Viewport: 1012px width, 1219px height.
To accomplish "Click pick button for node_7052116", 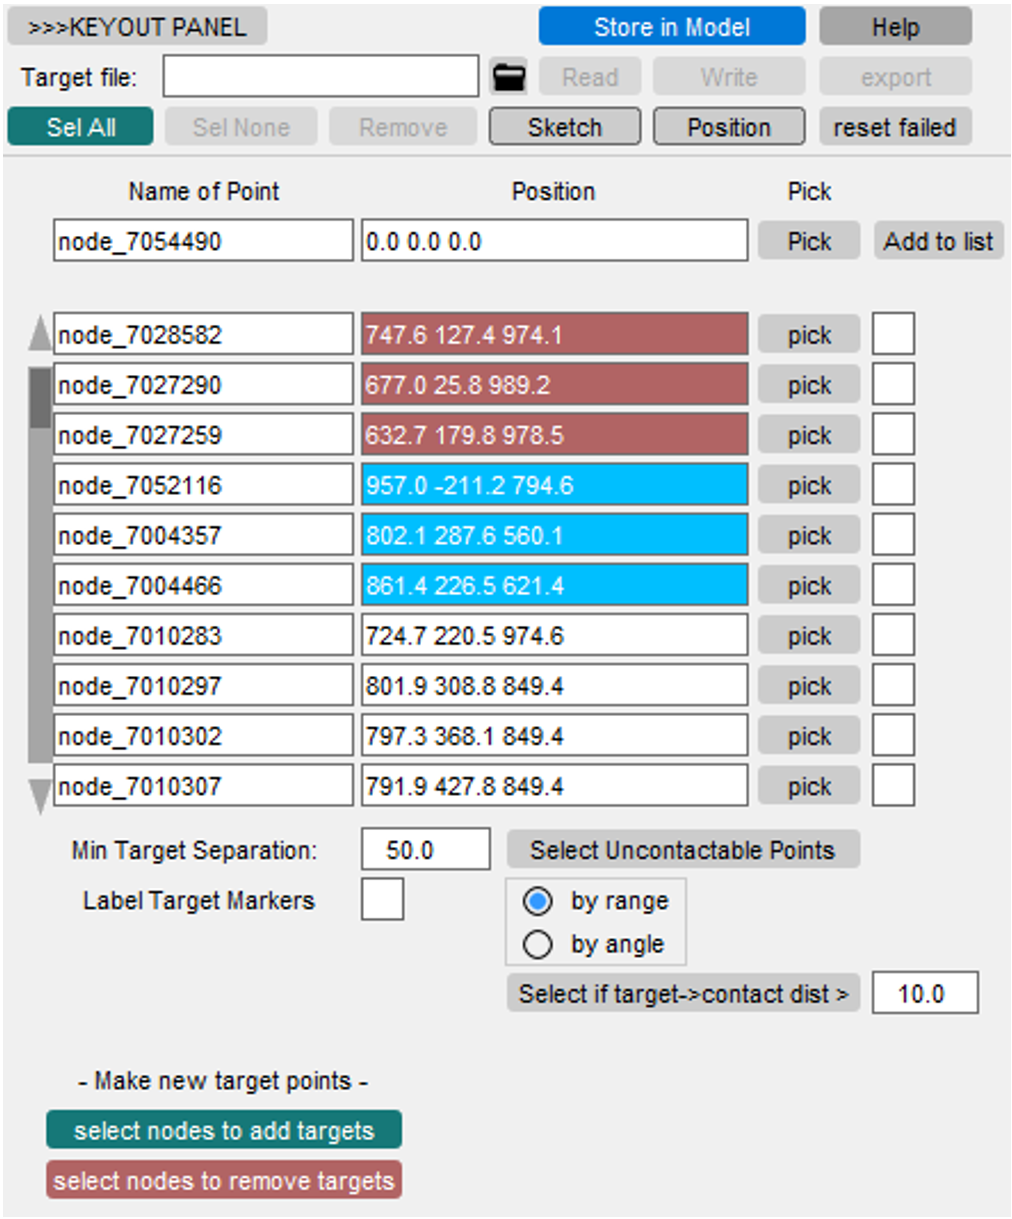I will [x=809, y=484].
